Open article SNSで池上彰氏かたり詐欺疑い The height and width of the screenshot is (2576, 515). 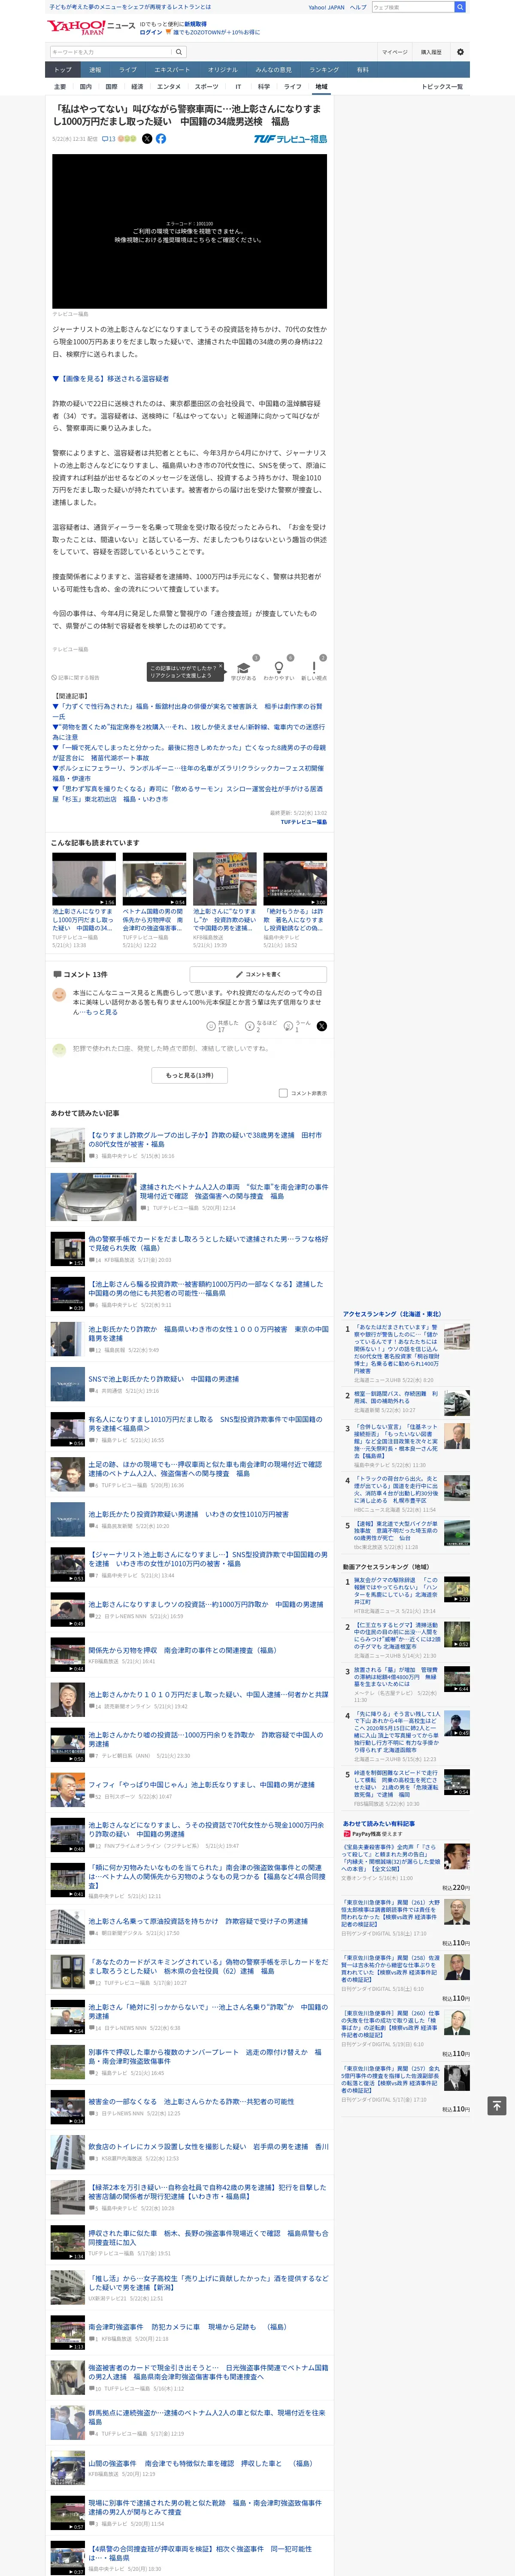[x=163, y=1379]
